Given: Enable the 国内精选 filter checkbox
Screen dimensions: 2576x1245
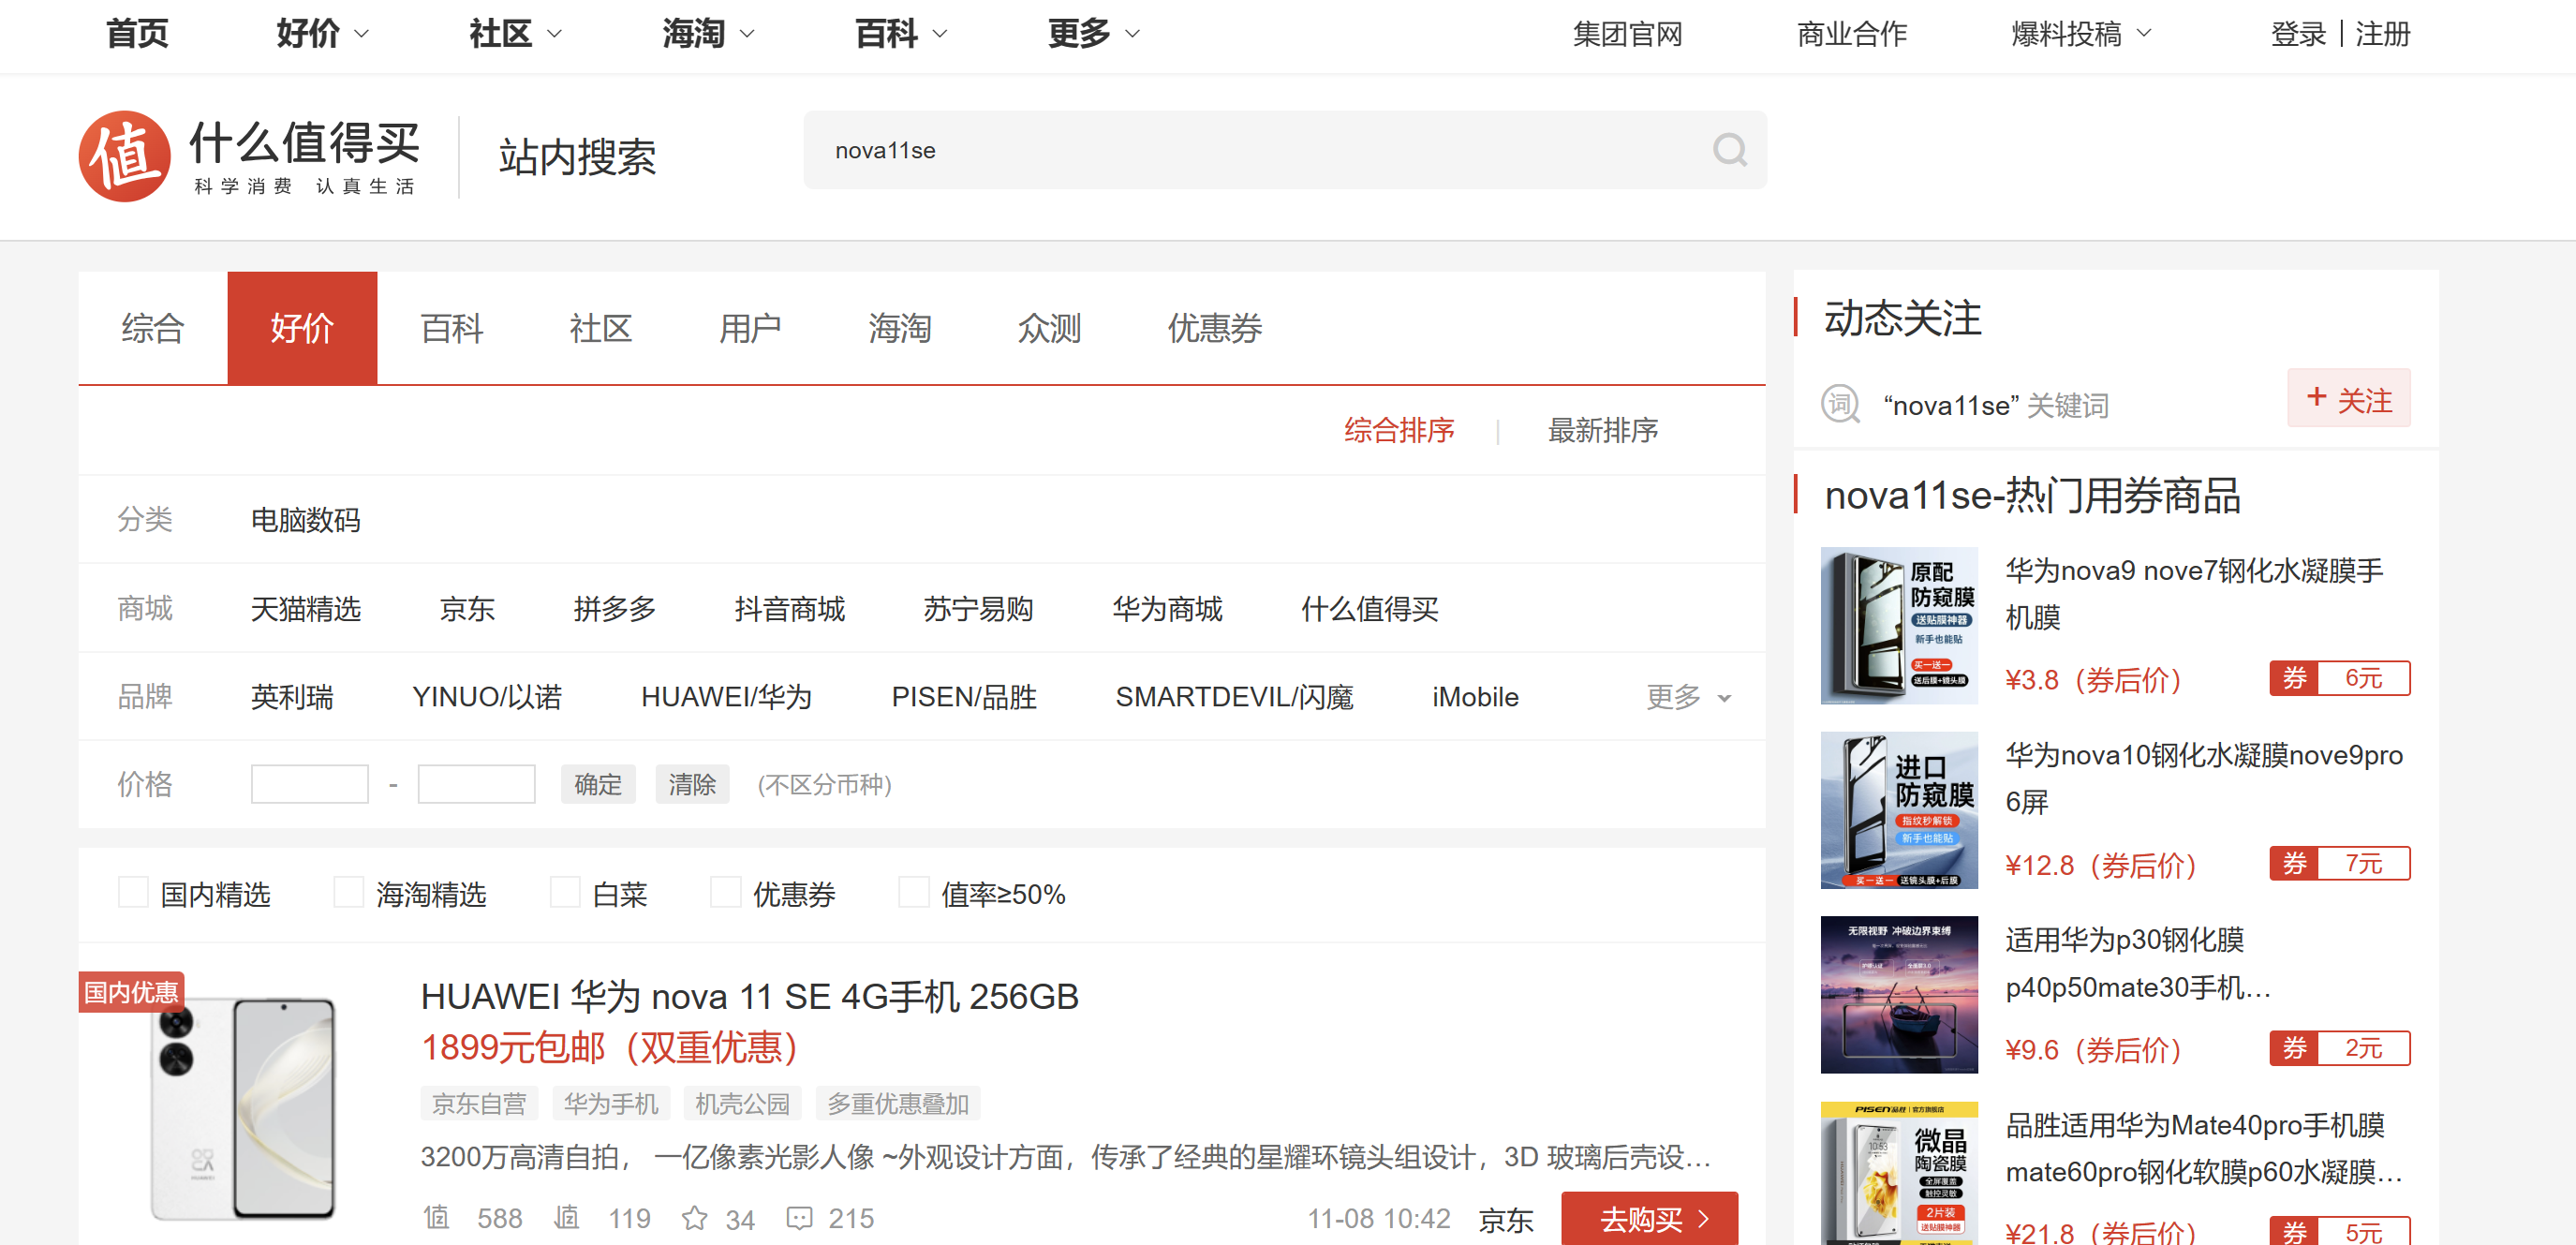Looking at the screenshot, I should point(133,892).
